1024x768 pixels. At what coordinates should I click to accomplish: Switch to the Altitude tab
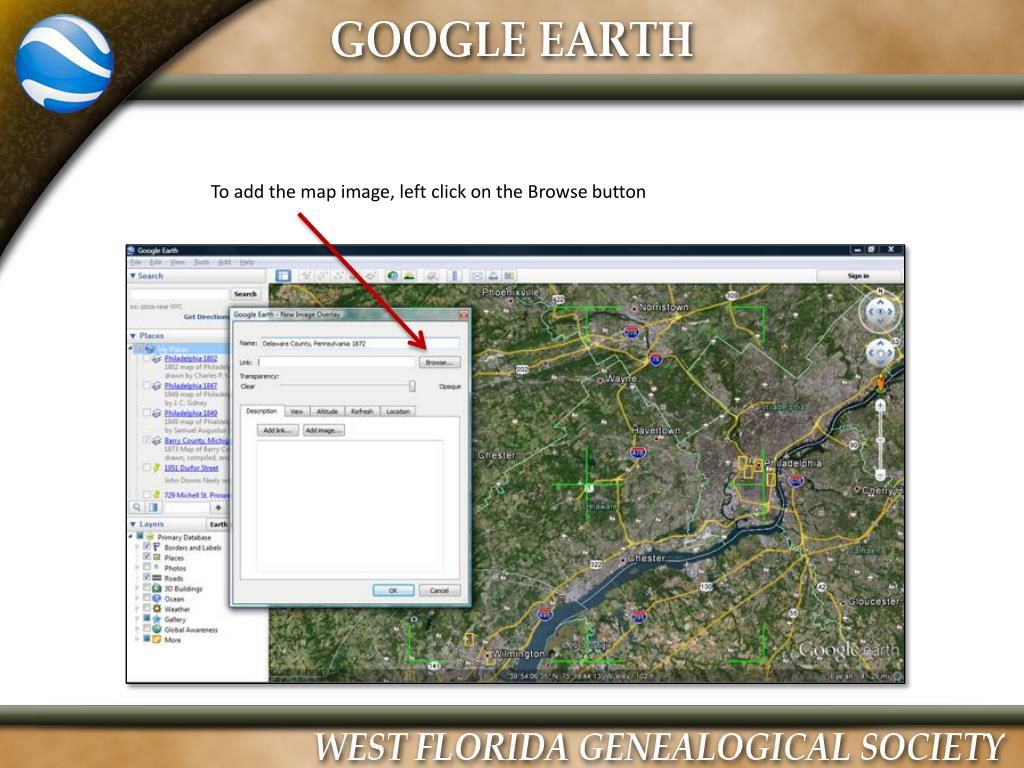327,411
